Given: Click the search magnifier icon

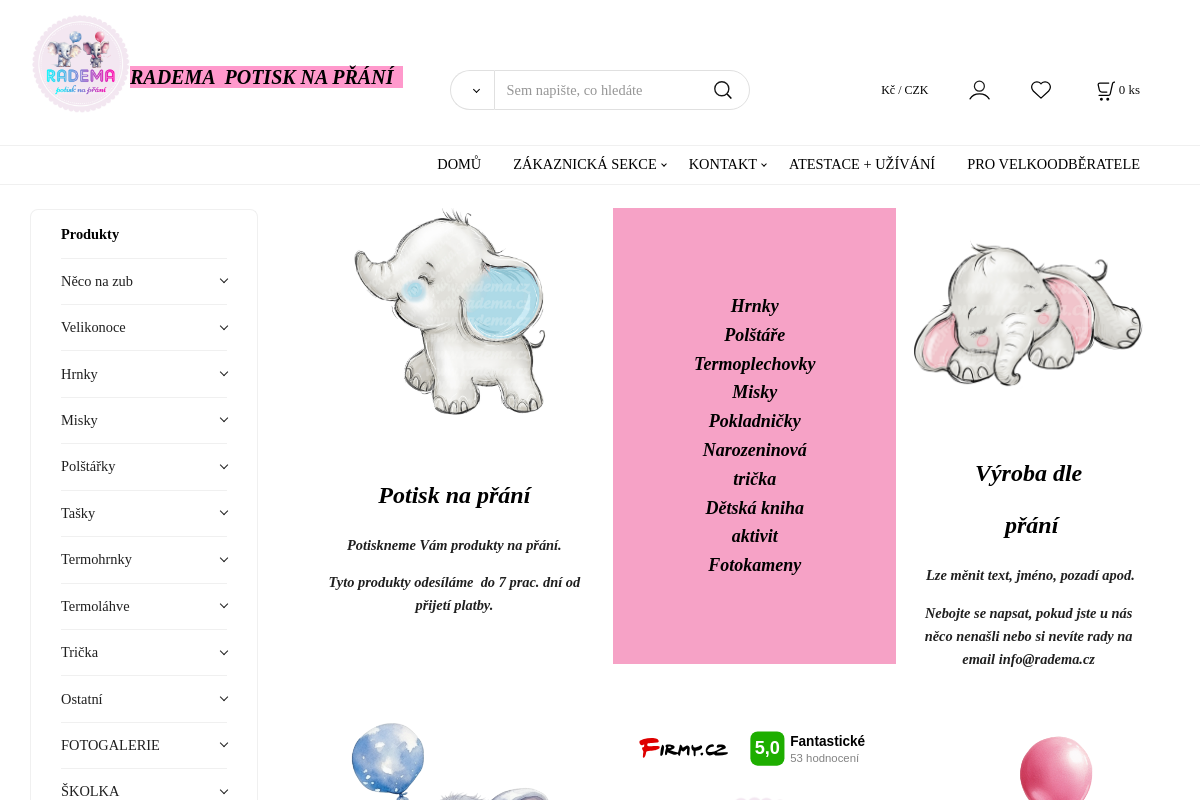Looking at the screenshot, I should (722, 90).
